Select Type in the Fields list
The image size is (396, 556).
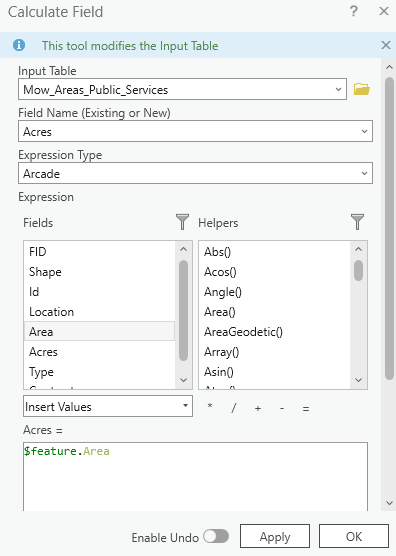pyautogui.click(x=99, y=372)
